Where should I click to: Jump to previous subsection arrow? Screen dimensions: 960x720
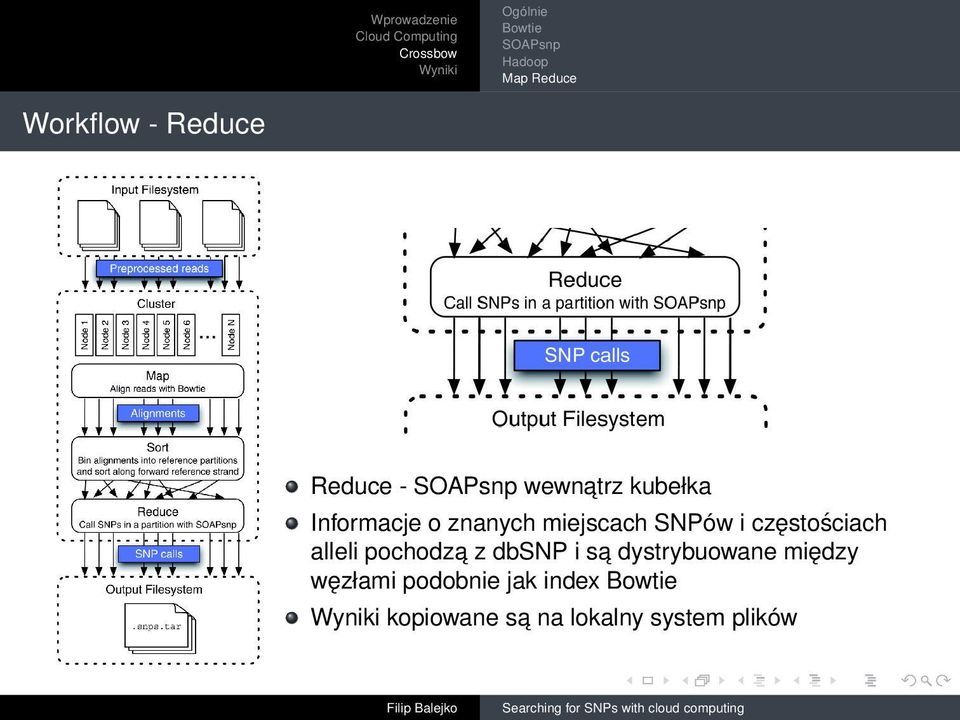tap(741, 680)
